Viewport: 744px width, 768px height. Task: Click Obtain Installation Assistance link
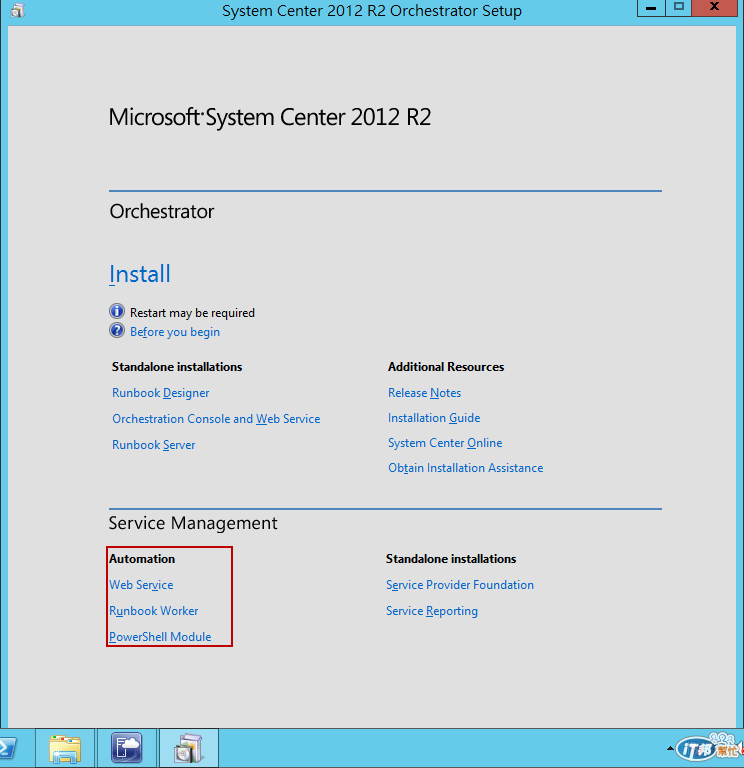tap(465, 468)
